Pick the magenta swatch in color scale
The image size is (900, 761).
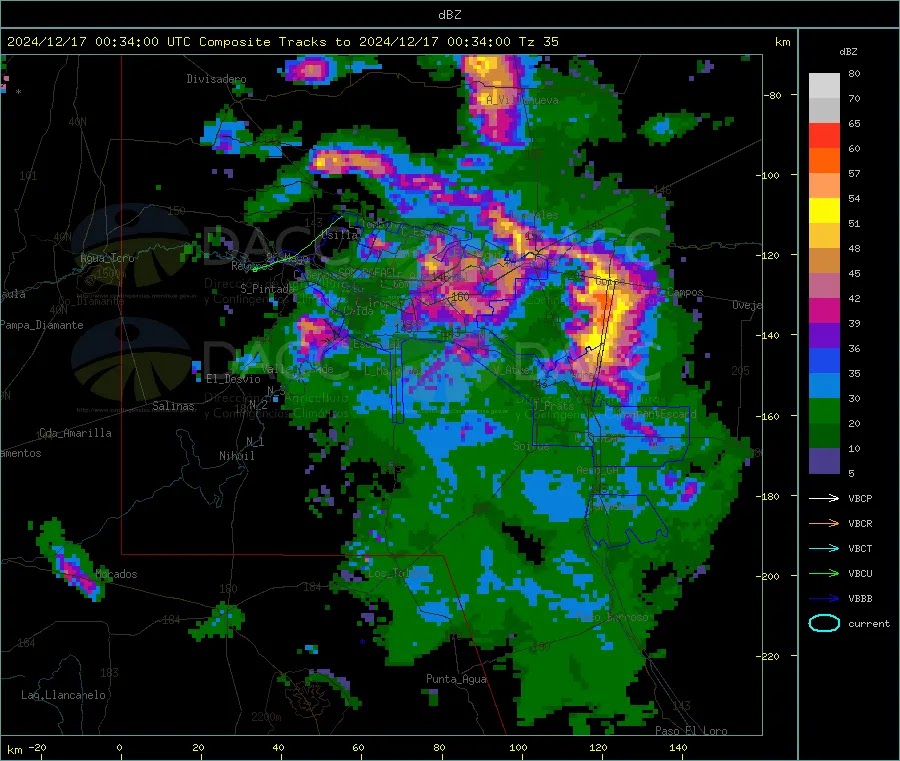(x=824, y=311)
